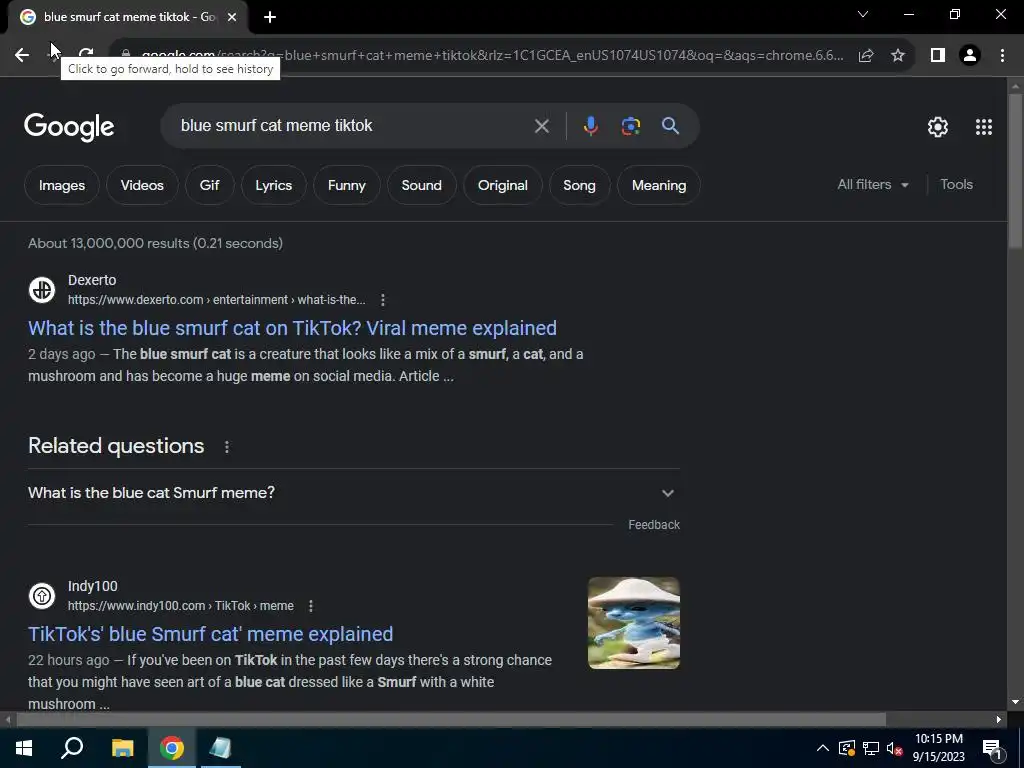Apply the Sound search chip
Image resolution: width=1024 pixels, height=768 pixels.
421,185
